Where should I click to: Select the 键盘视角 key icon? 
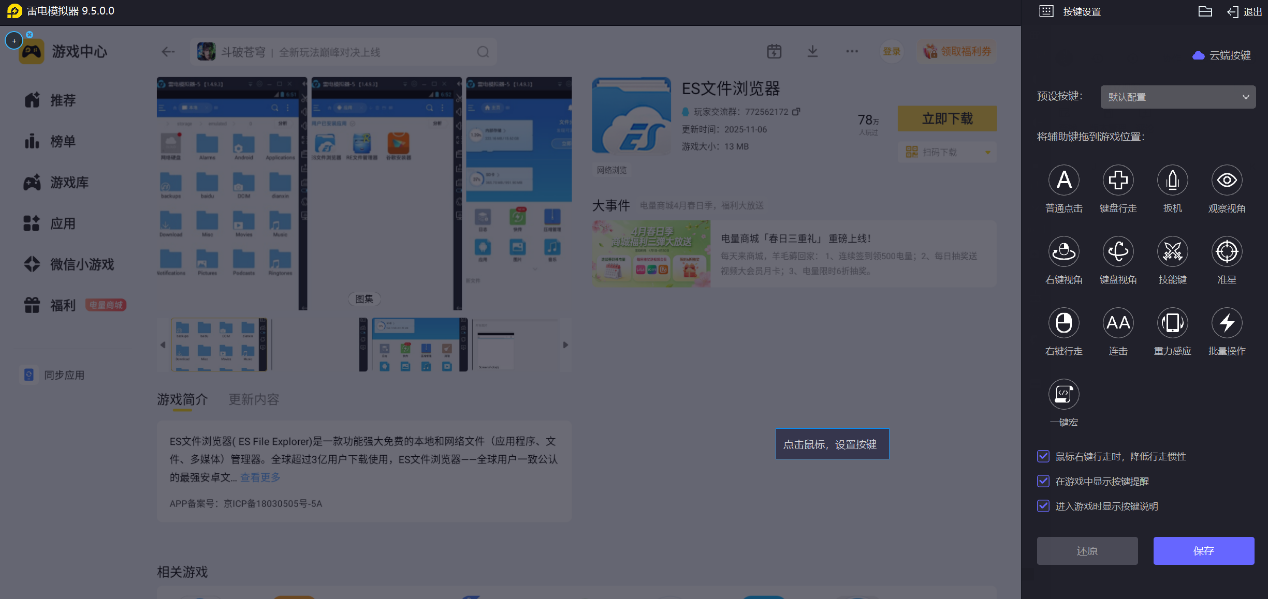1118,251
